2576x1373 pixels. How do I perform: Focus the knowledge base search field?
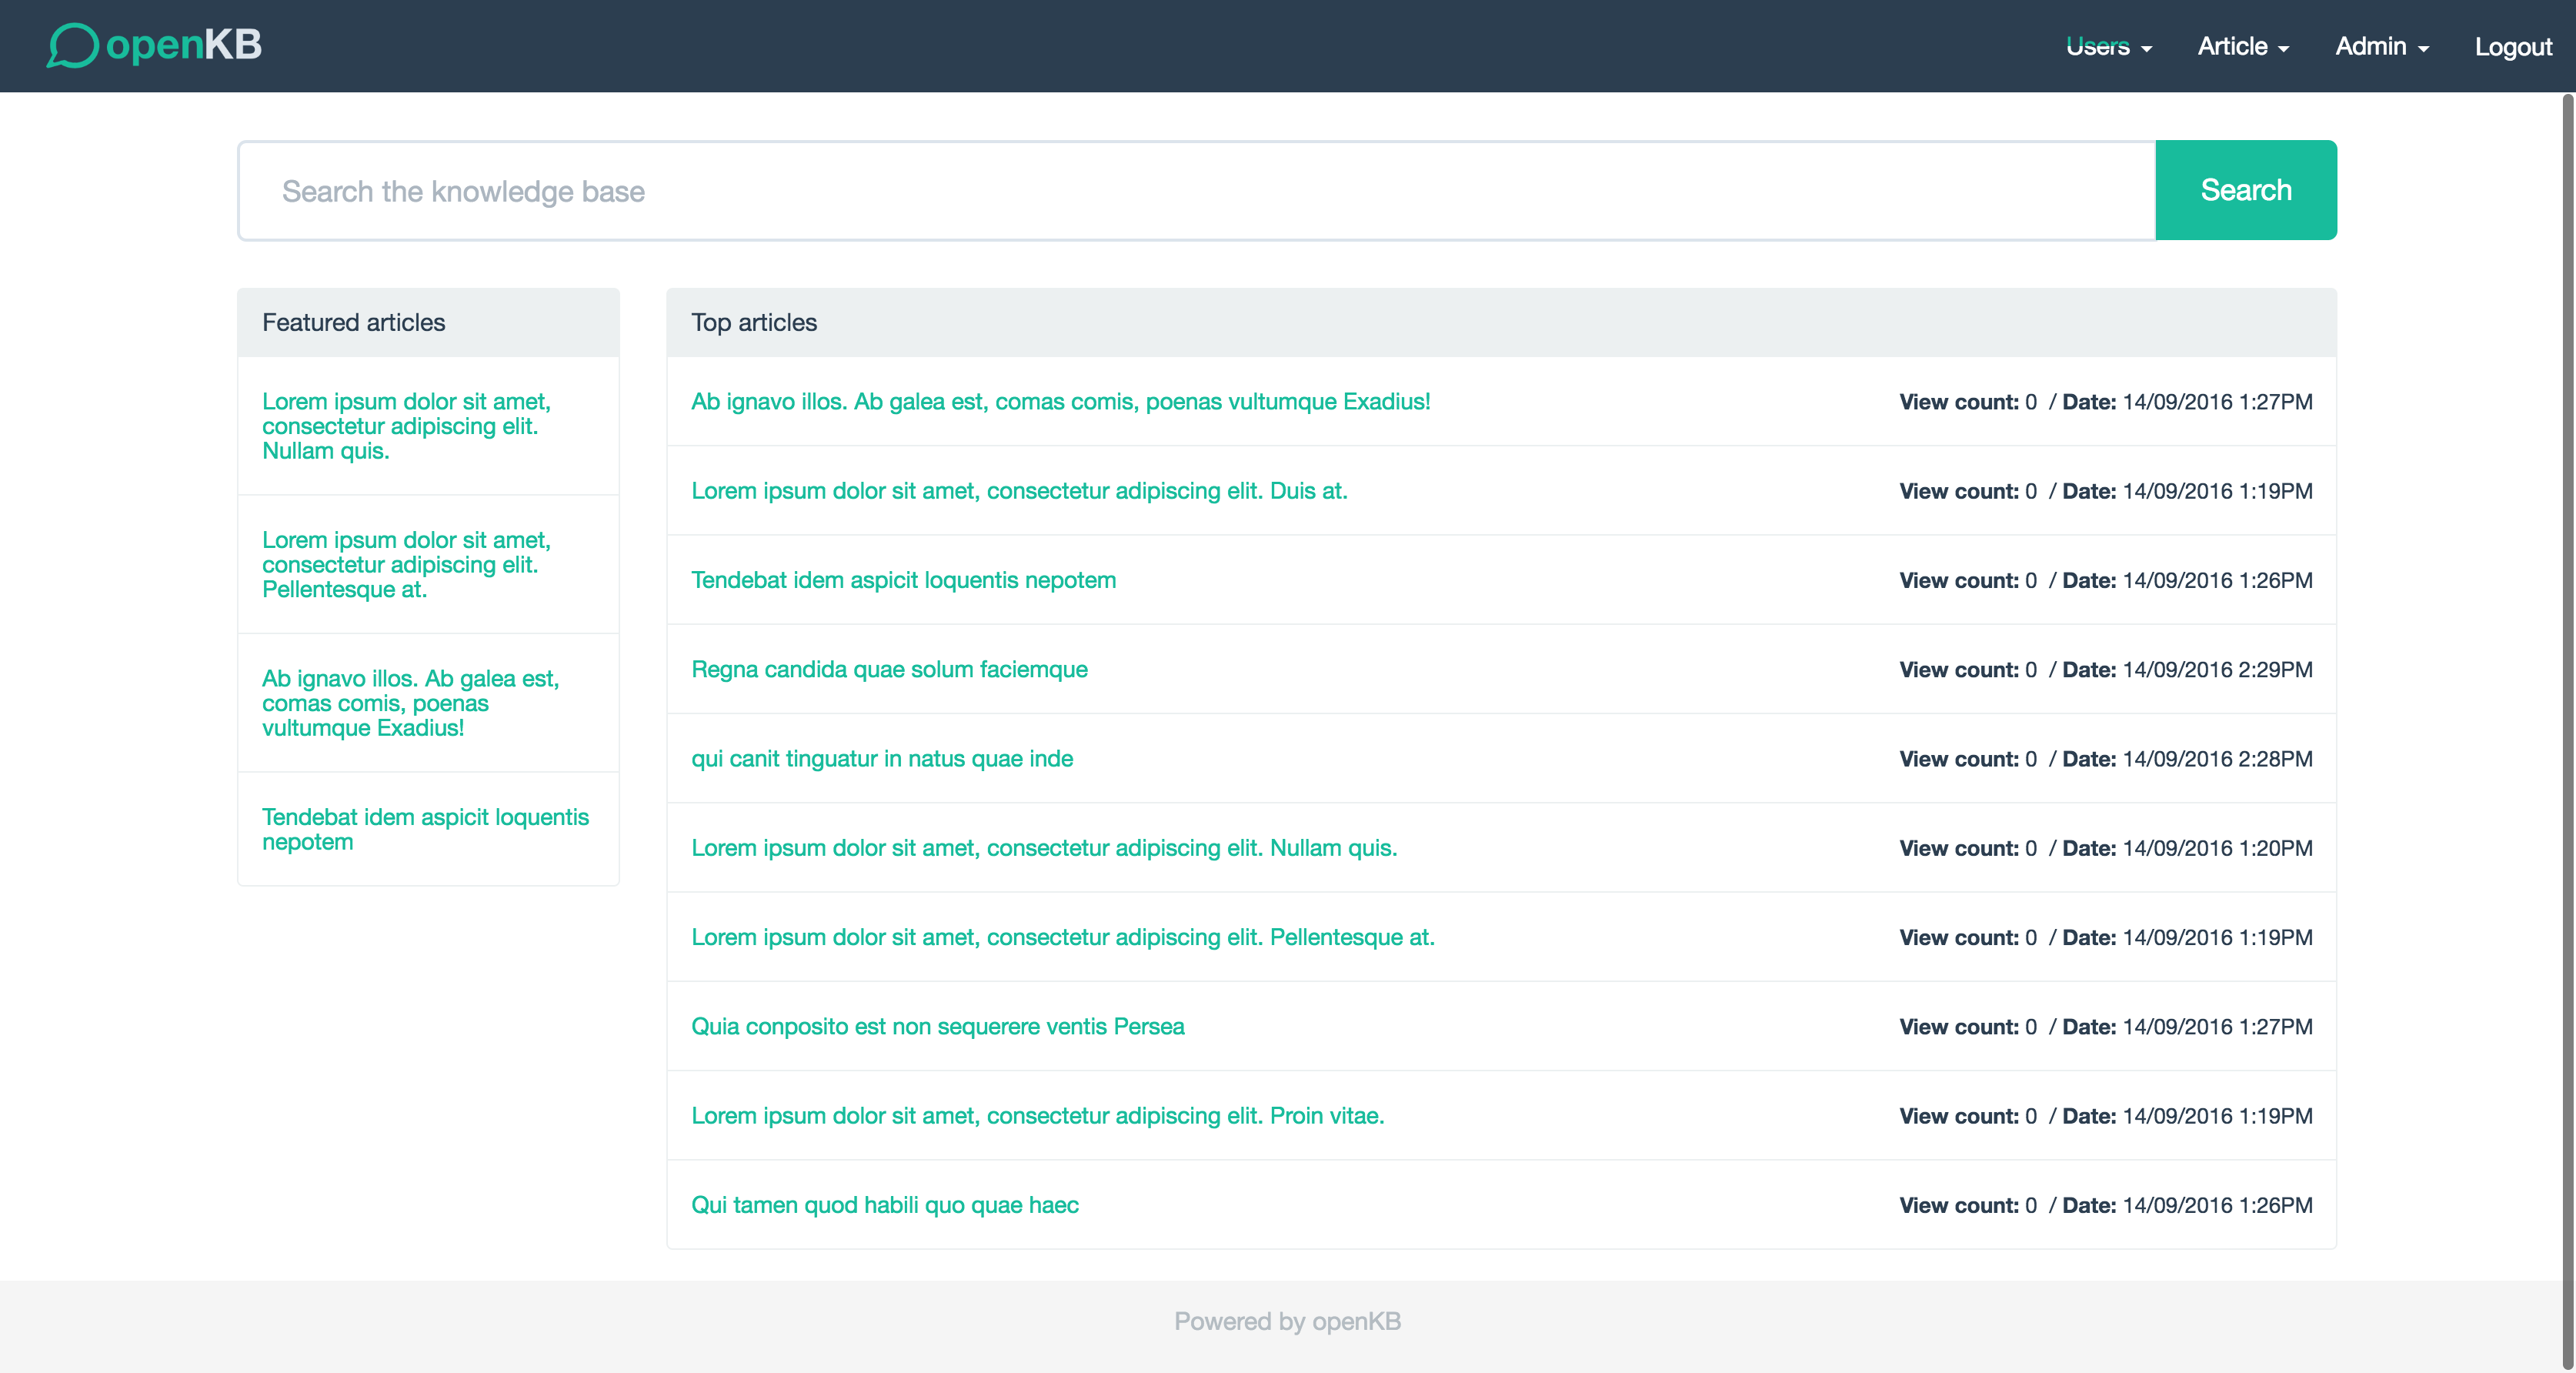[1196, 191]
